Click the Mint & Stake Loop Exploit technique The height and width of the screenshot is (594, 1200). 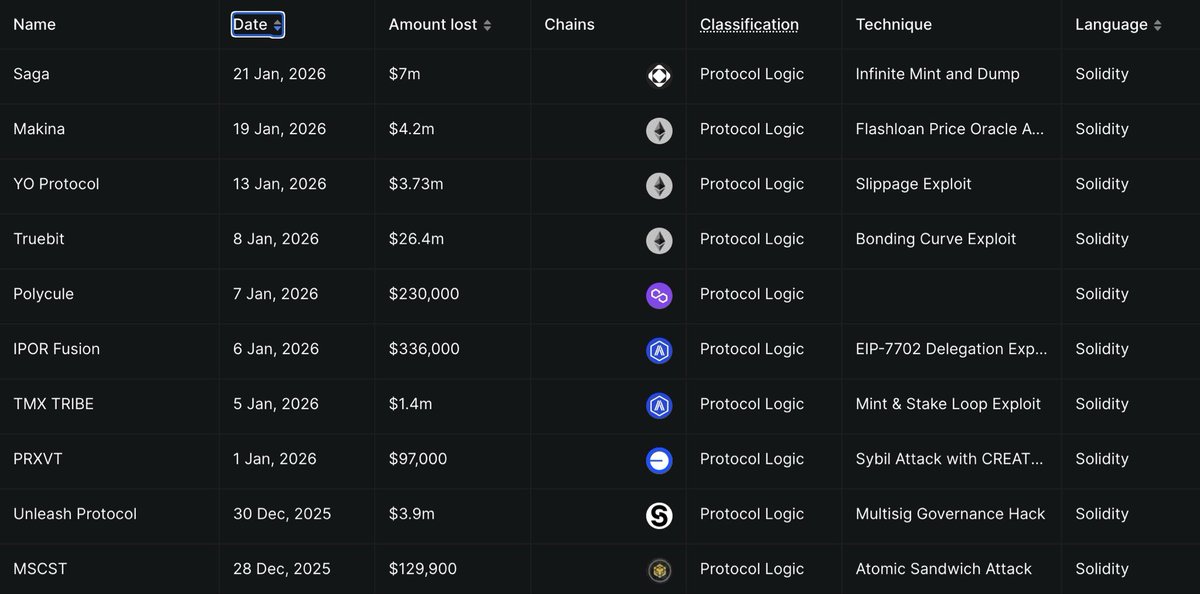[948, 404]
